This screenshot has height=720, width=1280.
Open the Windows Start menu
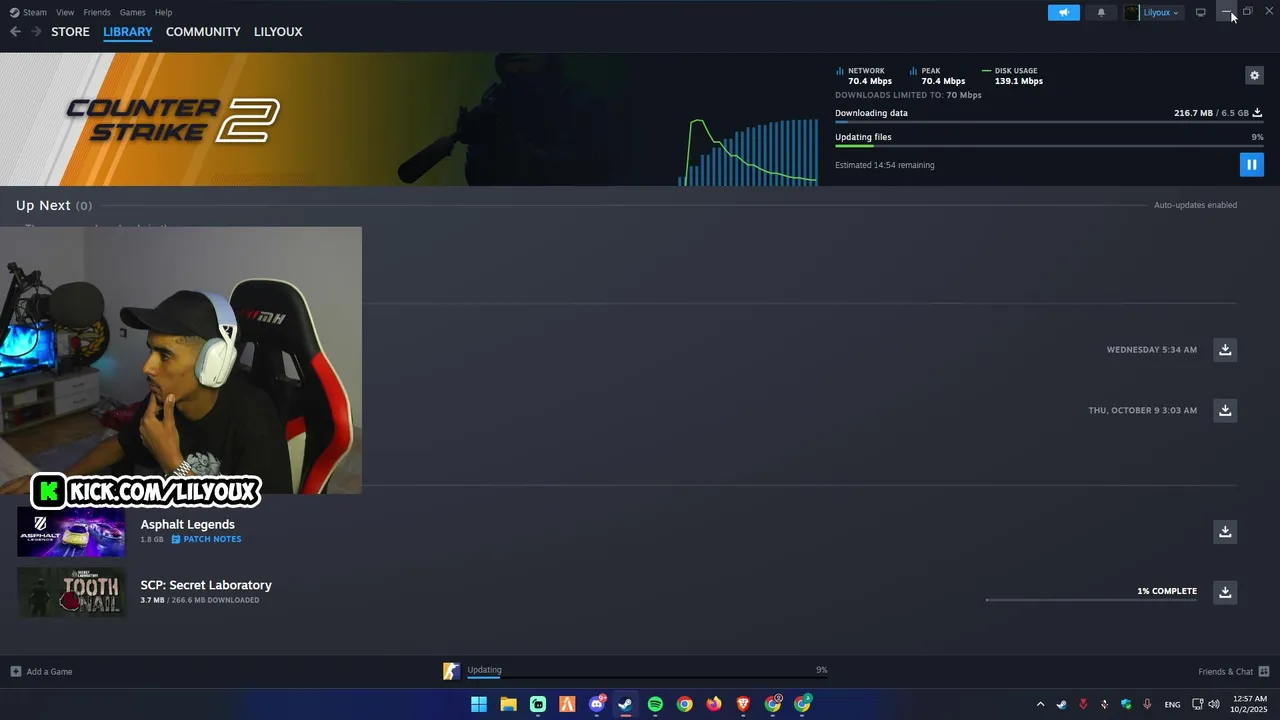point(479,704)
